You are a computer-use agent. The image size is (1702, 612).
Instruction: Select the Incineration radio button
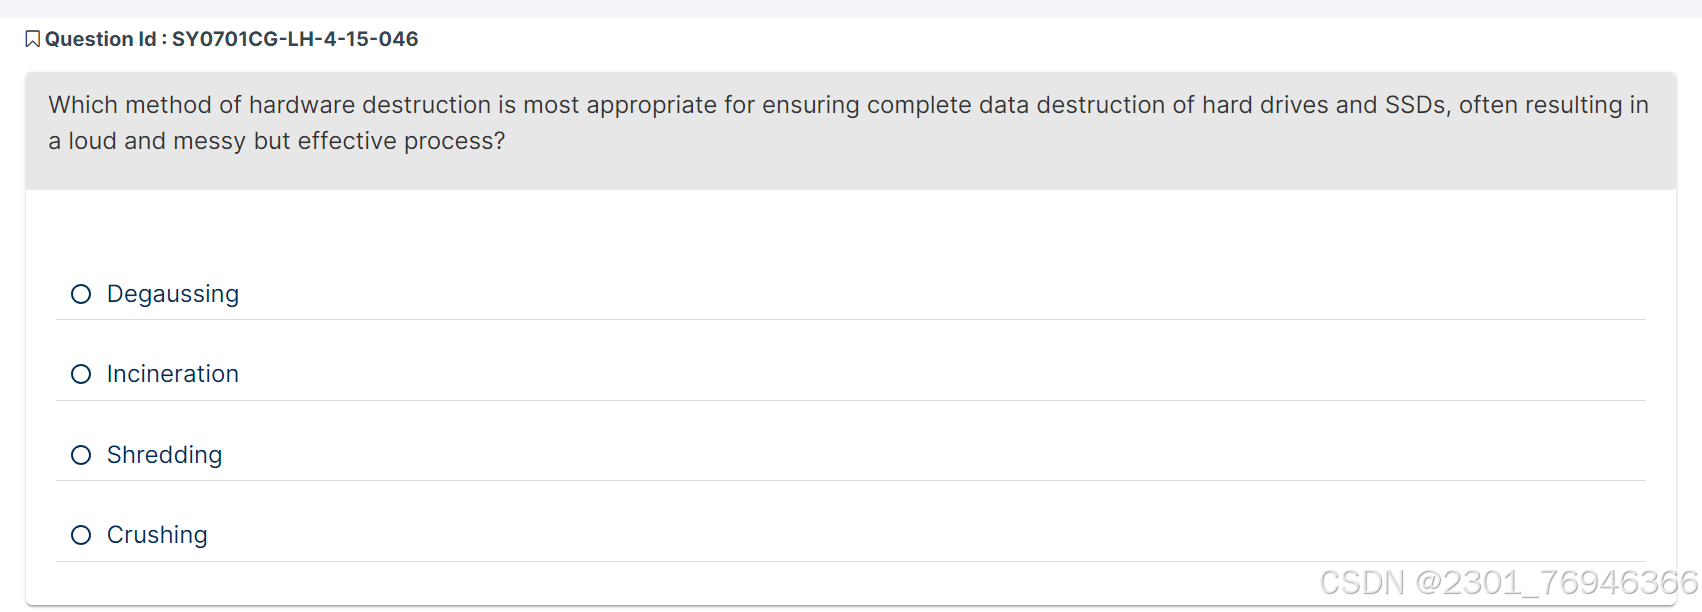81,374
